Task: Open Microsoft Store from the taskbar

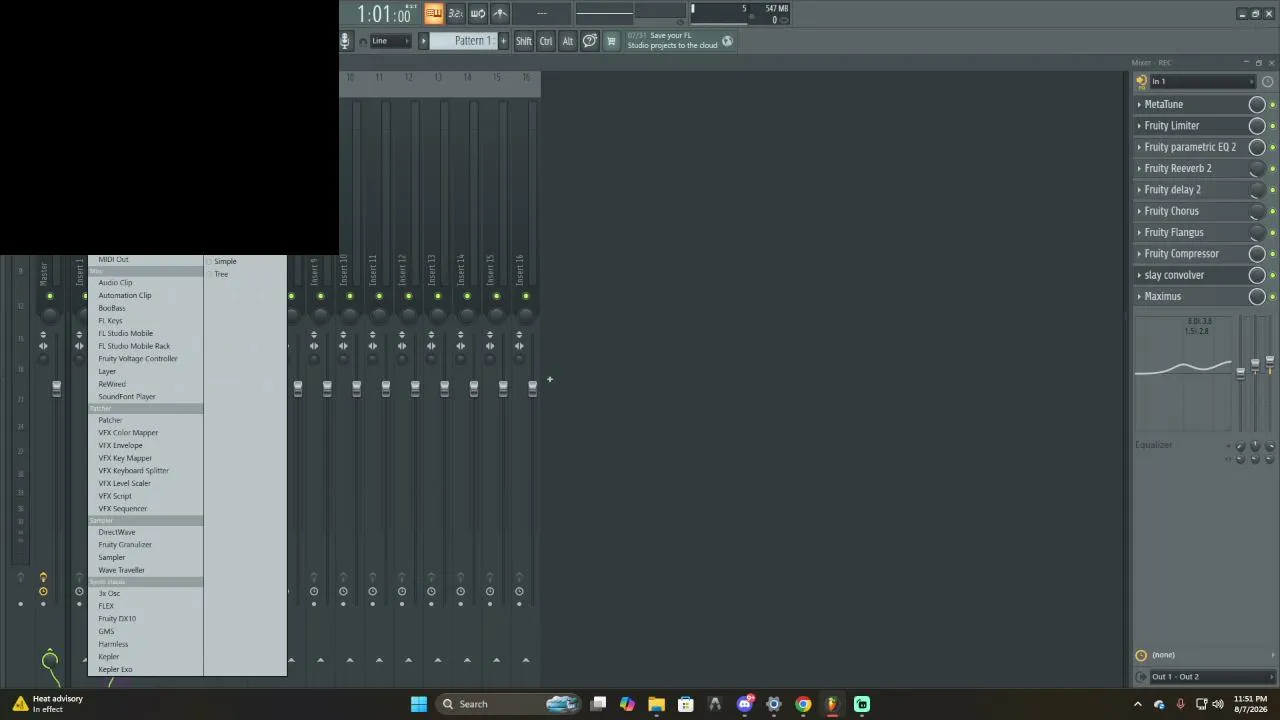Action: [x=685, y=704]
